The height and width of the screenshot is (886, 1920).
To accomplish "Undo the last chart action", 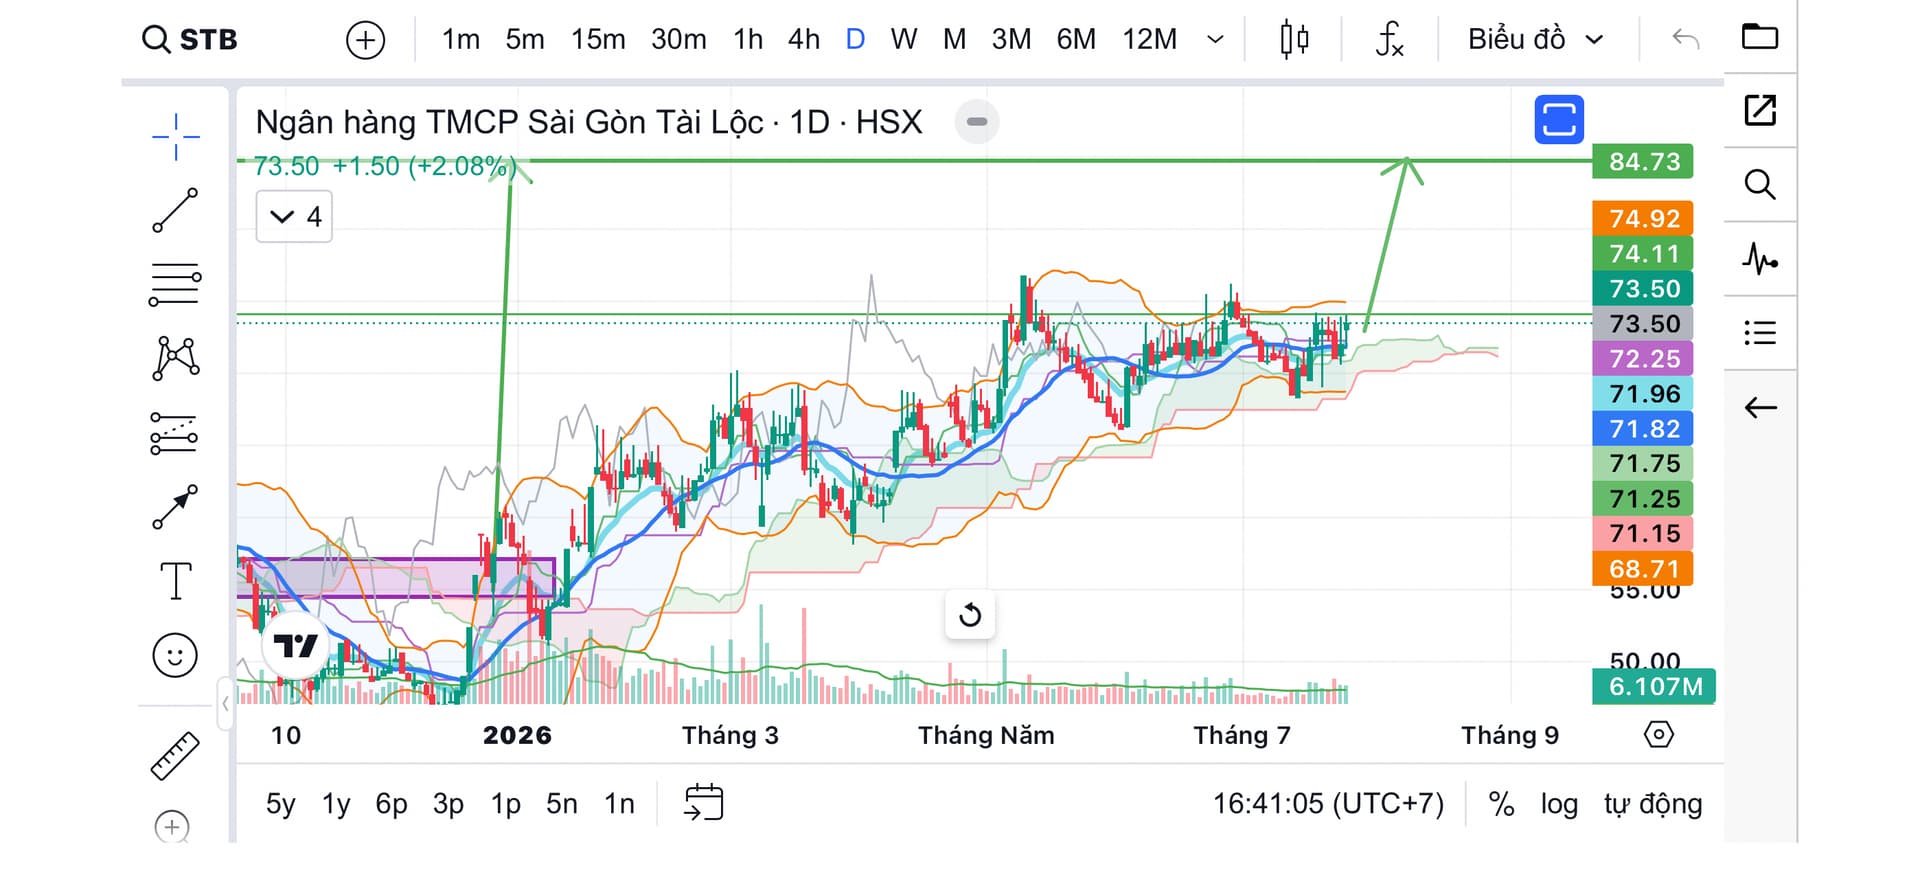I will click(1686, 40).
